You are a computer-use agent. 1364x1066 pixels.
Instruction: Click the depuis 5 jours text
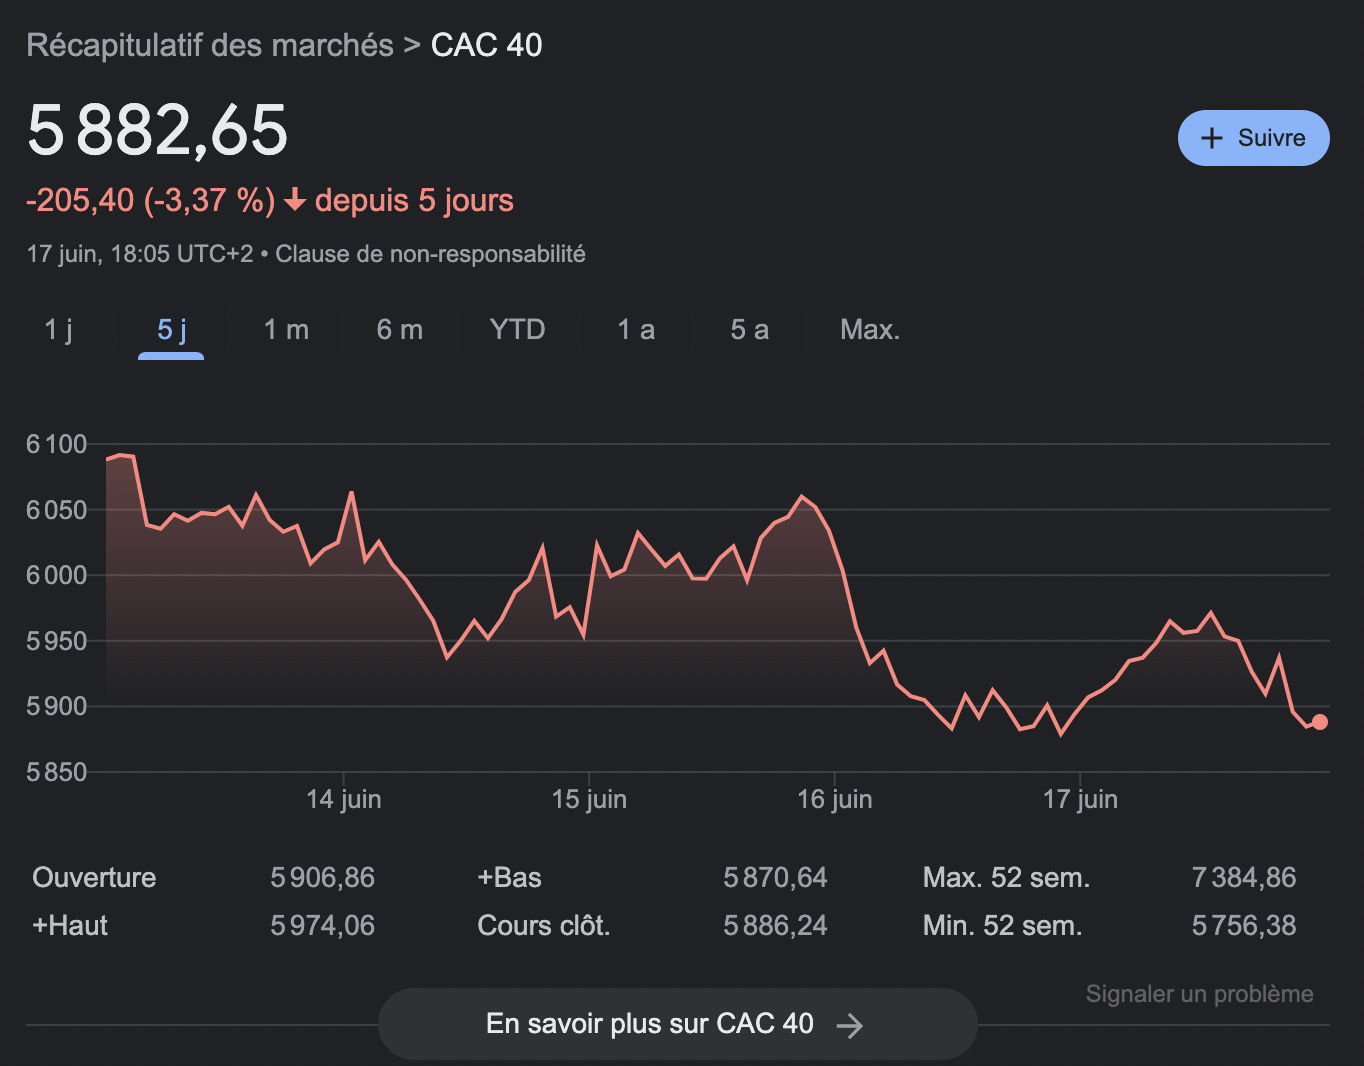pos(414,200)
